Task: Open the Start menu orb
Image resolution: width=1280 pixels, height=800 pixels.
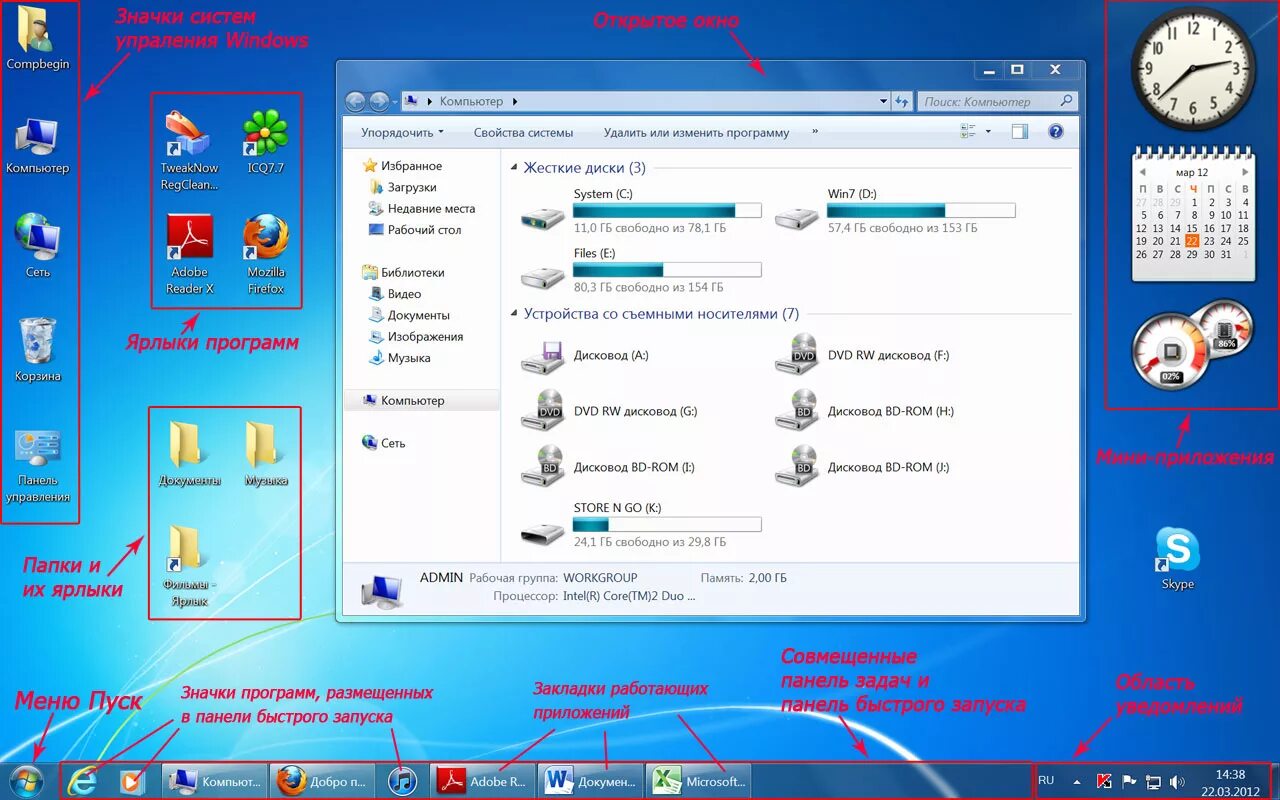Action: tap(27, 781)
